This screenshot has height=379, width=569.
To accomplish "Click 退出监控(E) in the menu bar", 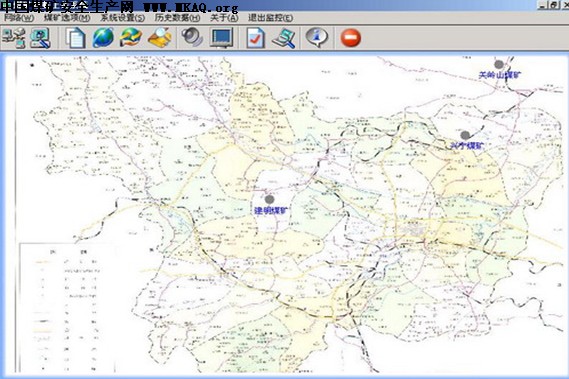I will (270, 17).
